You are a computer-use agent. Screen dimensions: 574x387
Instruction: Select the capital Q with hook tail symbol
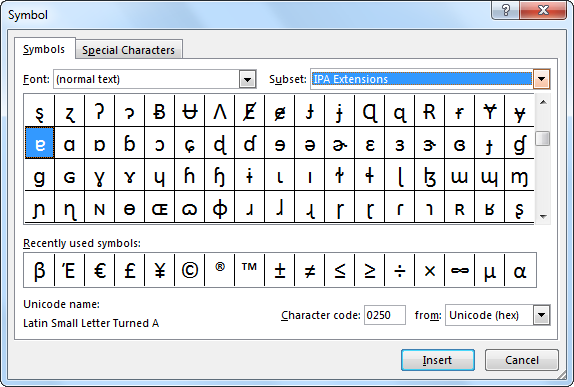(370, 111)
